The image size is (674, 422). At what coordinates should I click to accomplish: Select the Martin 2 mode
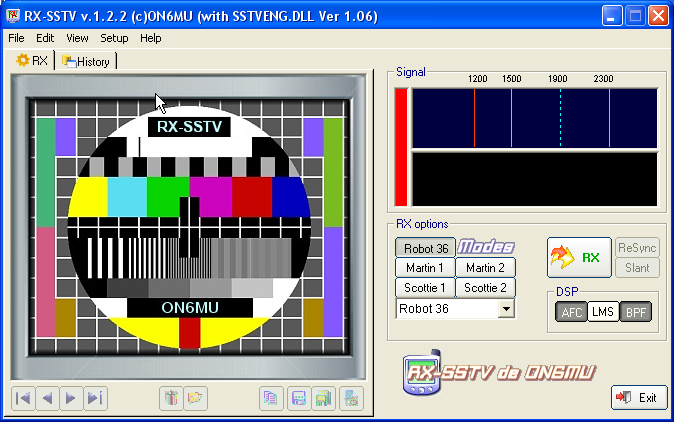pyautogui.click(x=485, y=268)
